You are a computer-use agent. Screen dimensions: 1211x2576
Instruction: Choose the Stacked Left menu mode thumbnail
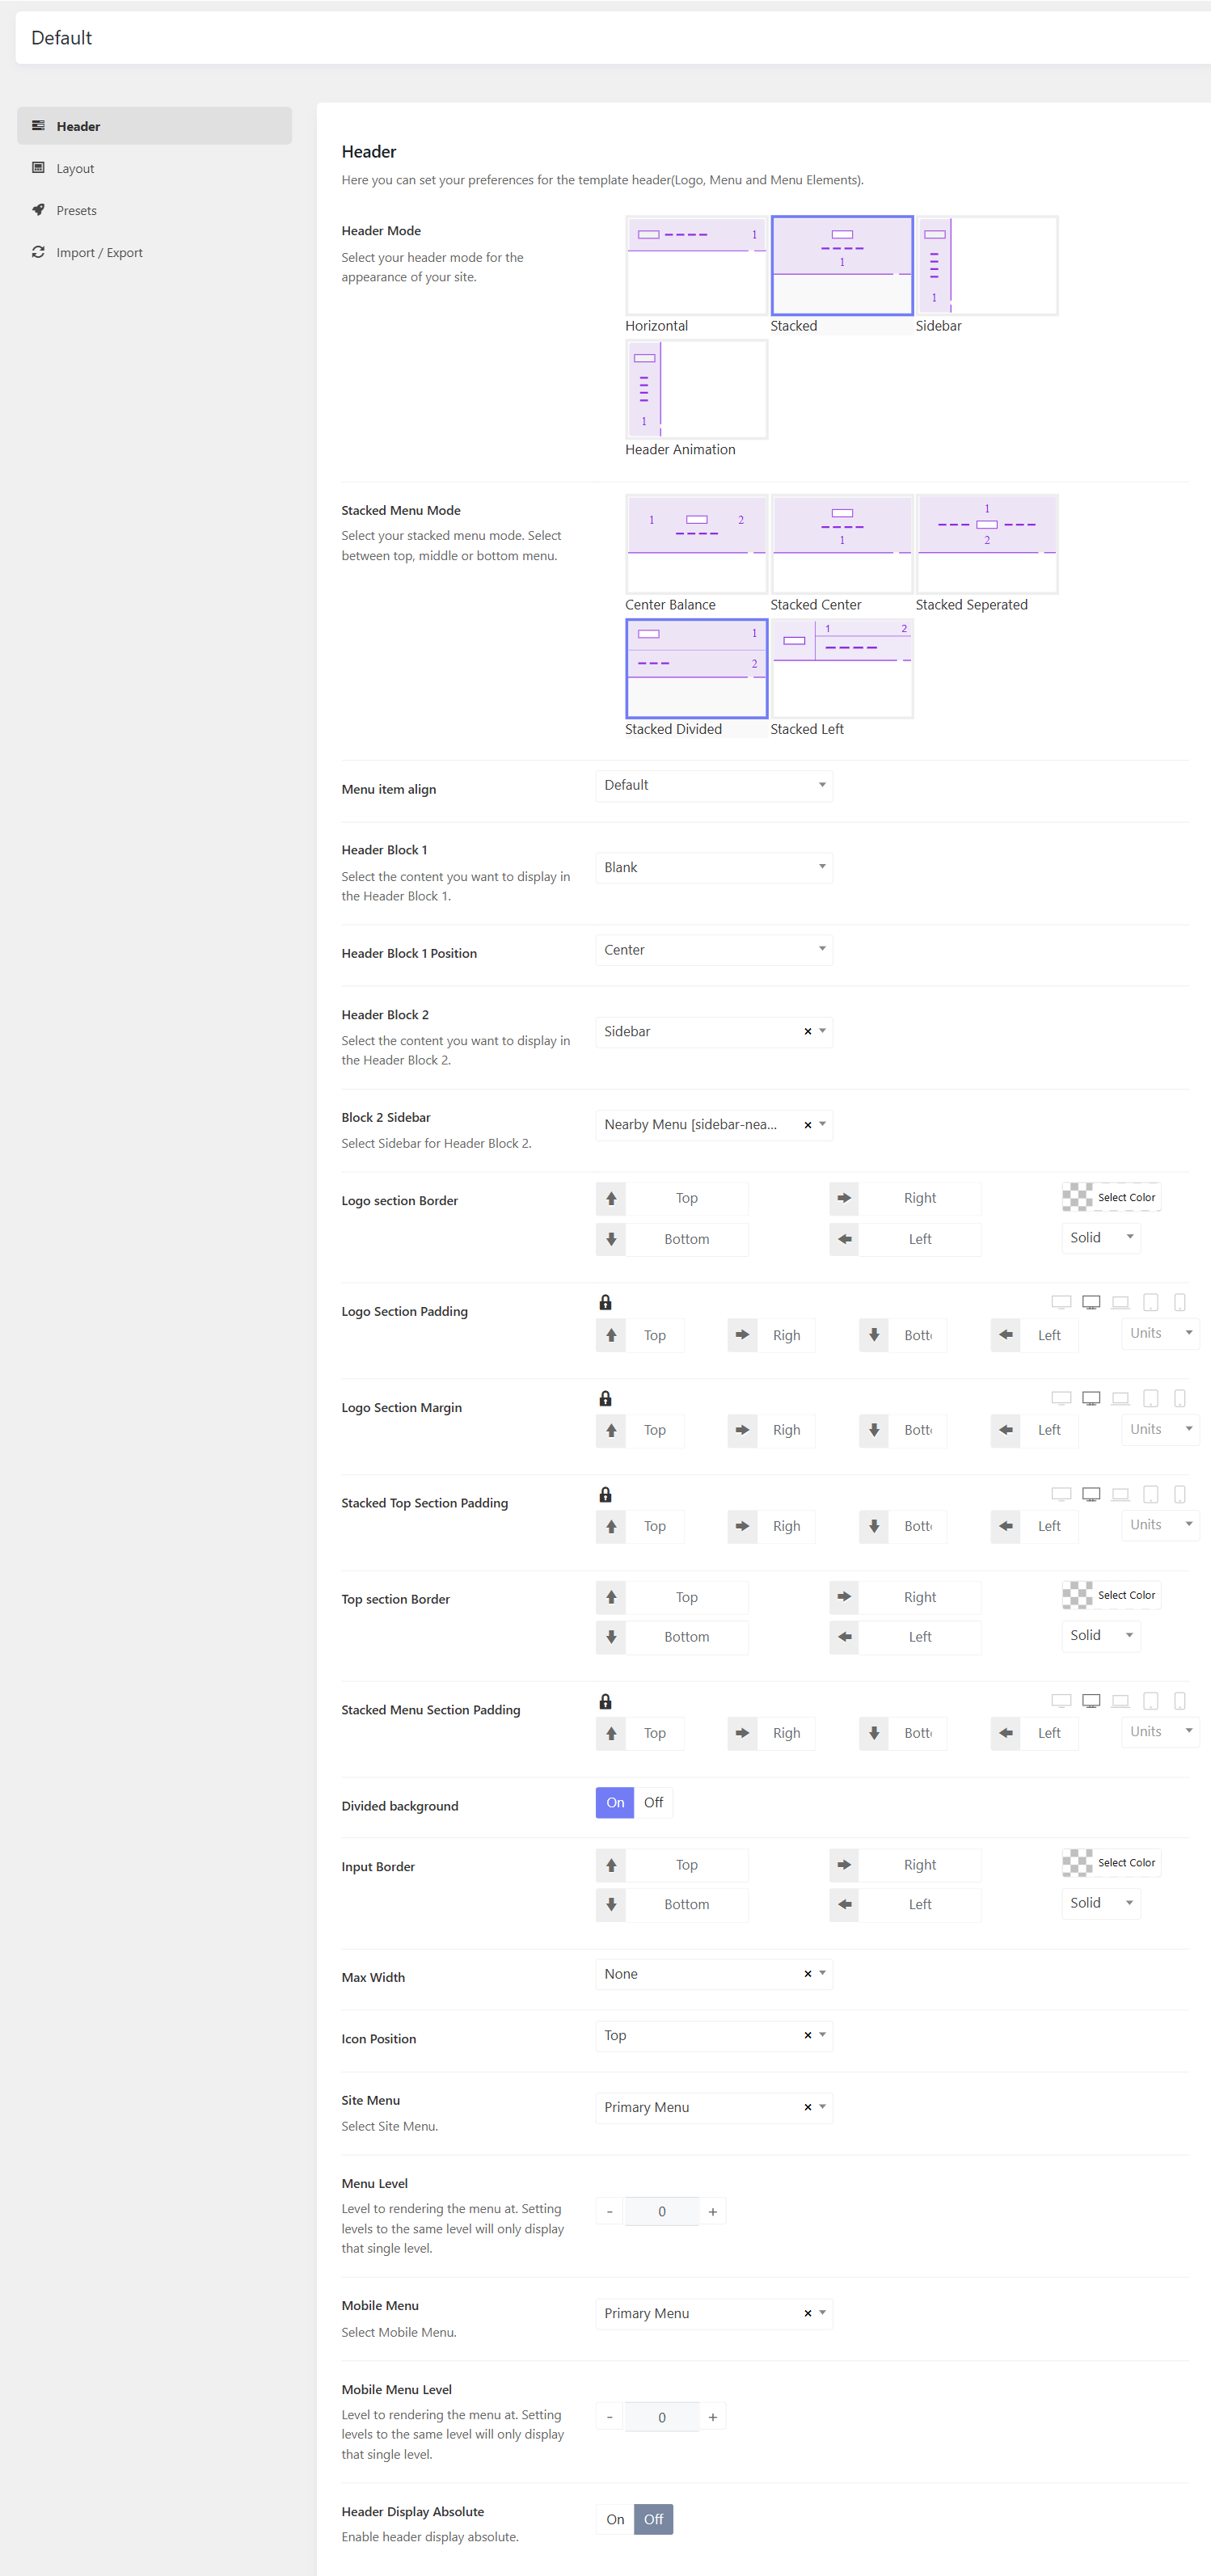(x=841, y=668)
